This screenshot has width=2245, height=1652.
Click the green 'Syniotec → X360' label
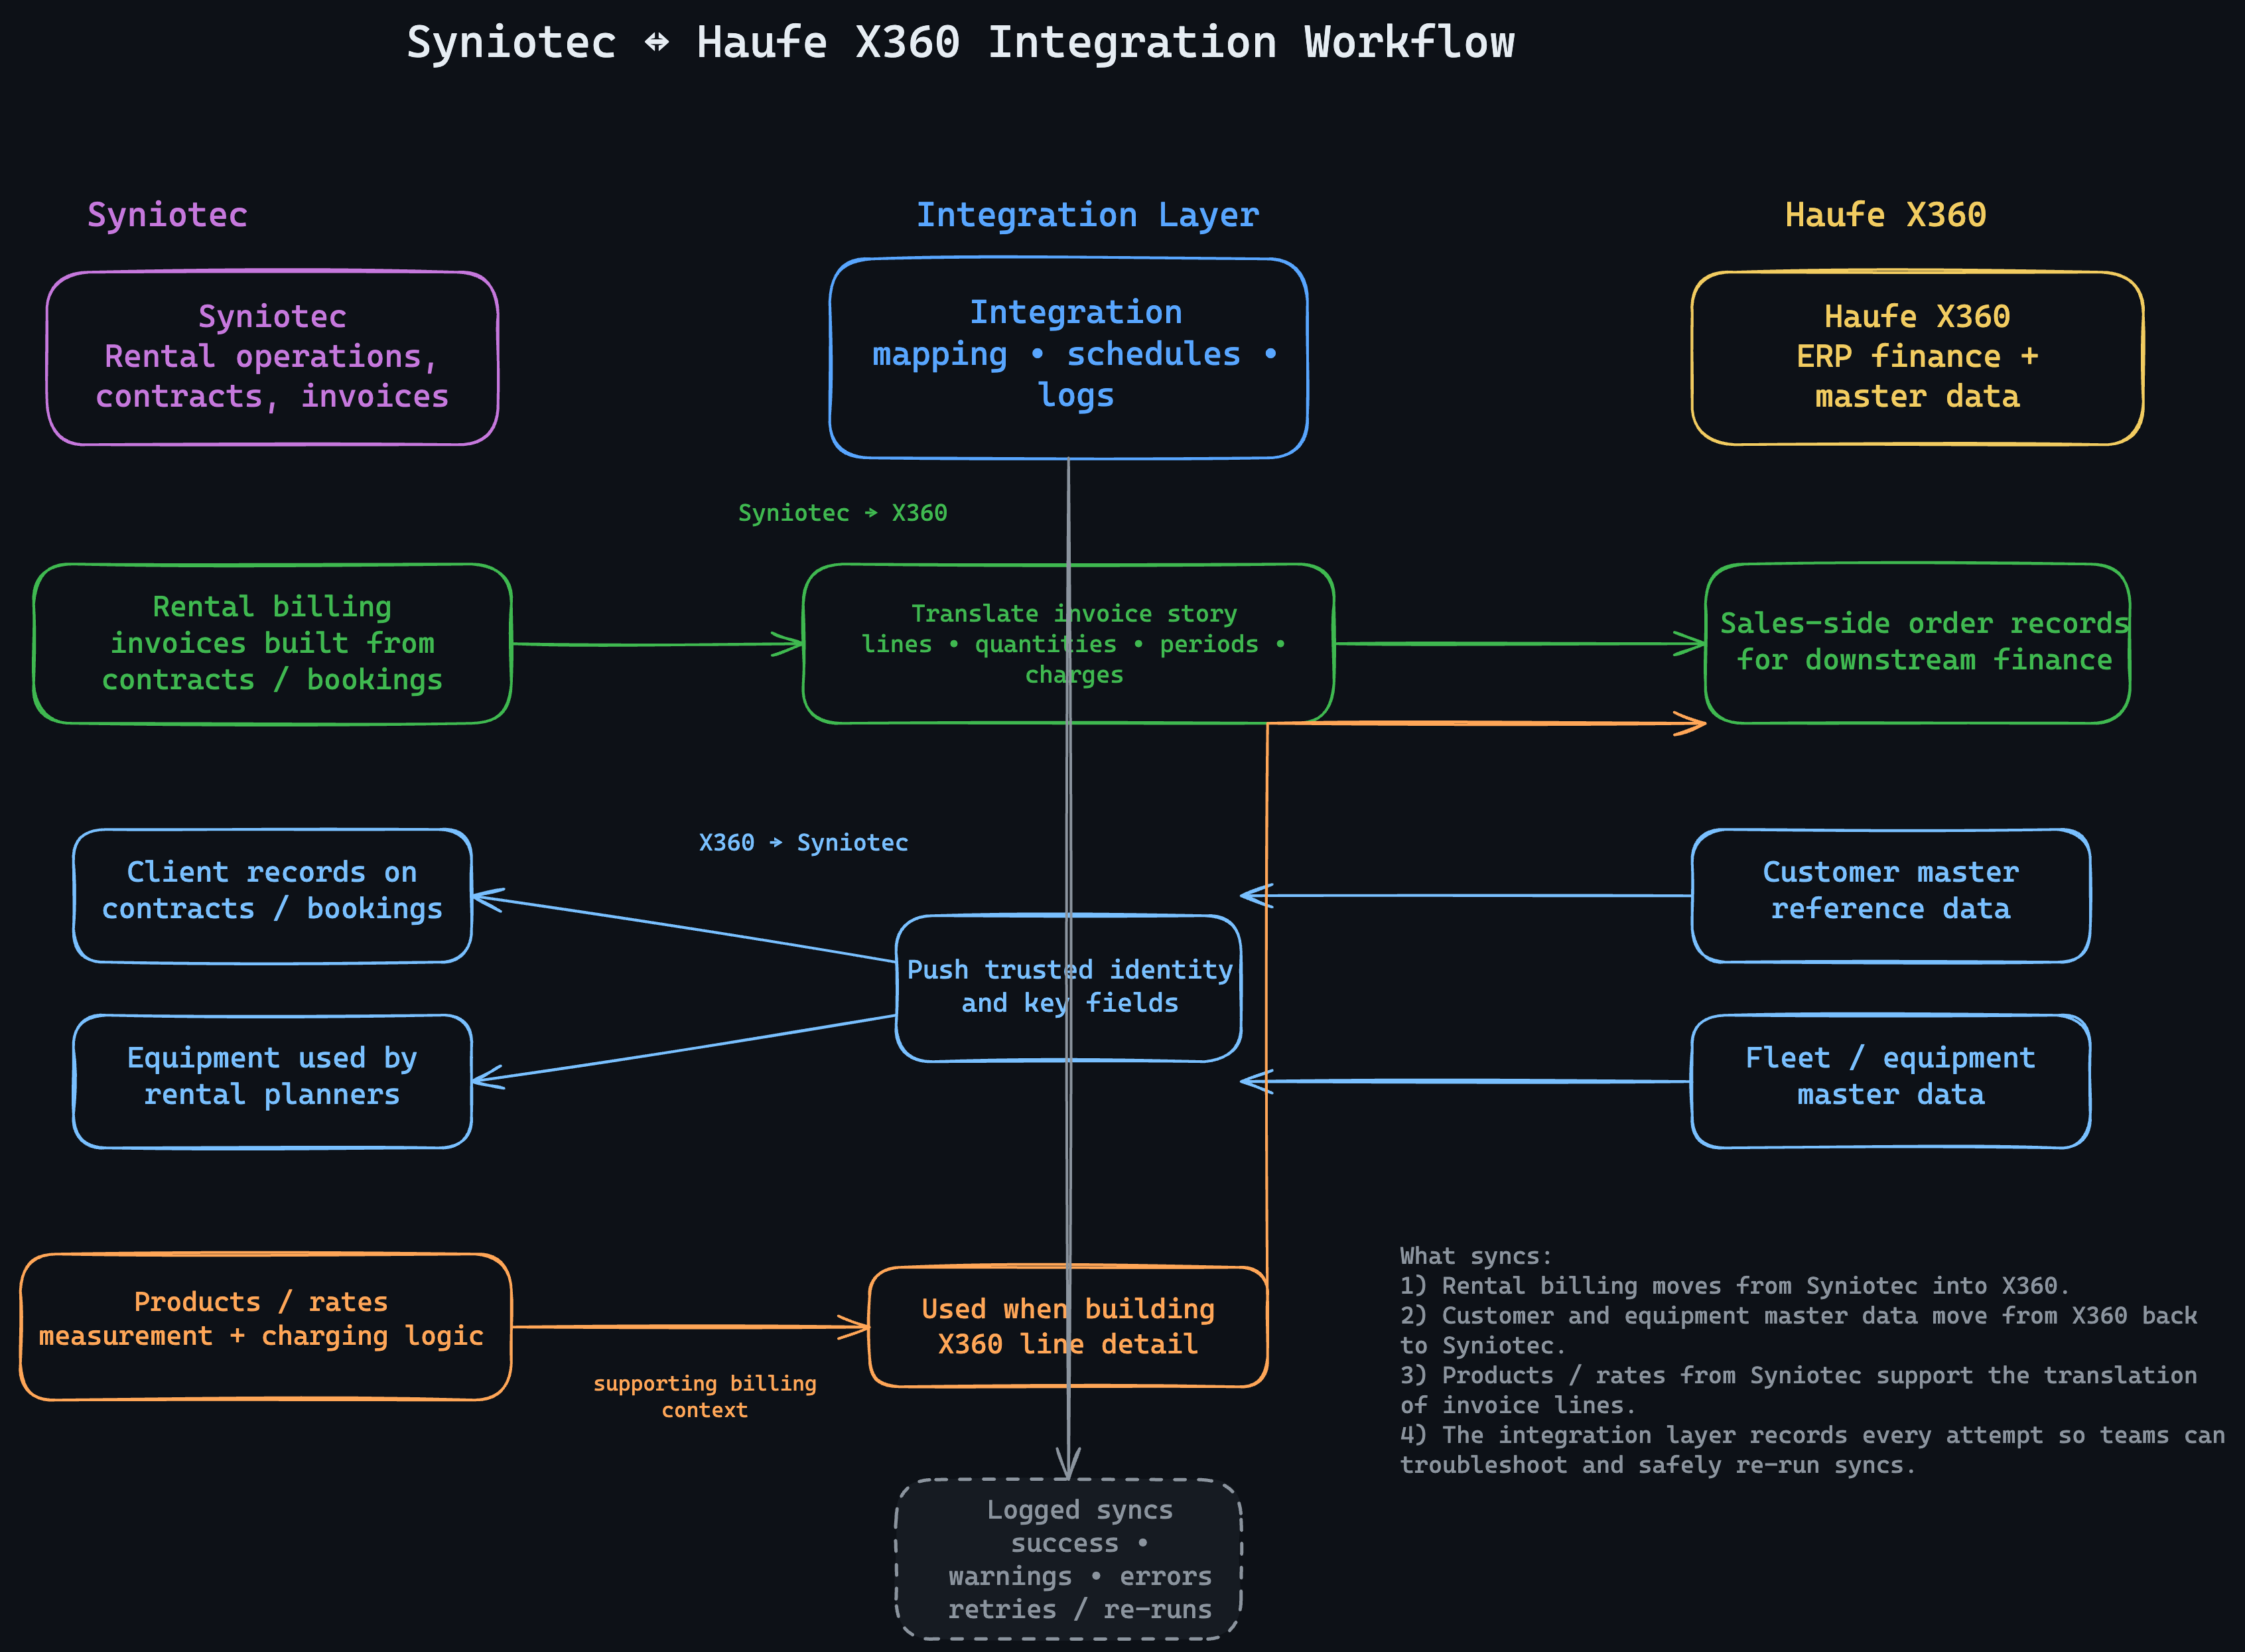pos(842,513)
